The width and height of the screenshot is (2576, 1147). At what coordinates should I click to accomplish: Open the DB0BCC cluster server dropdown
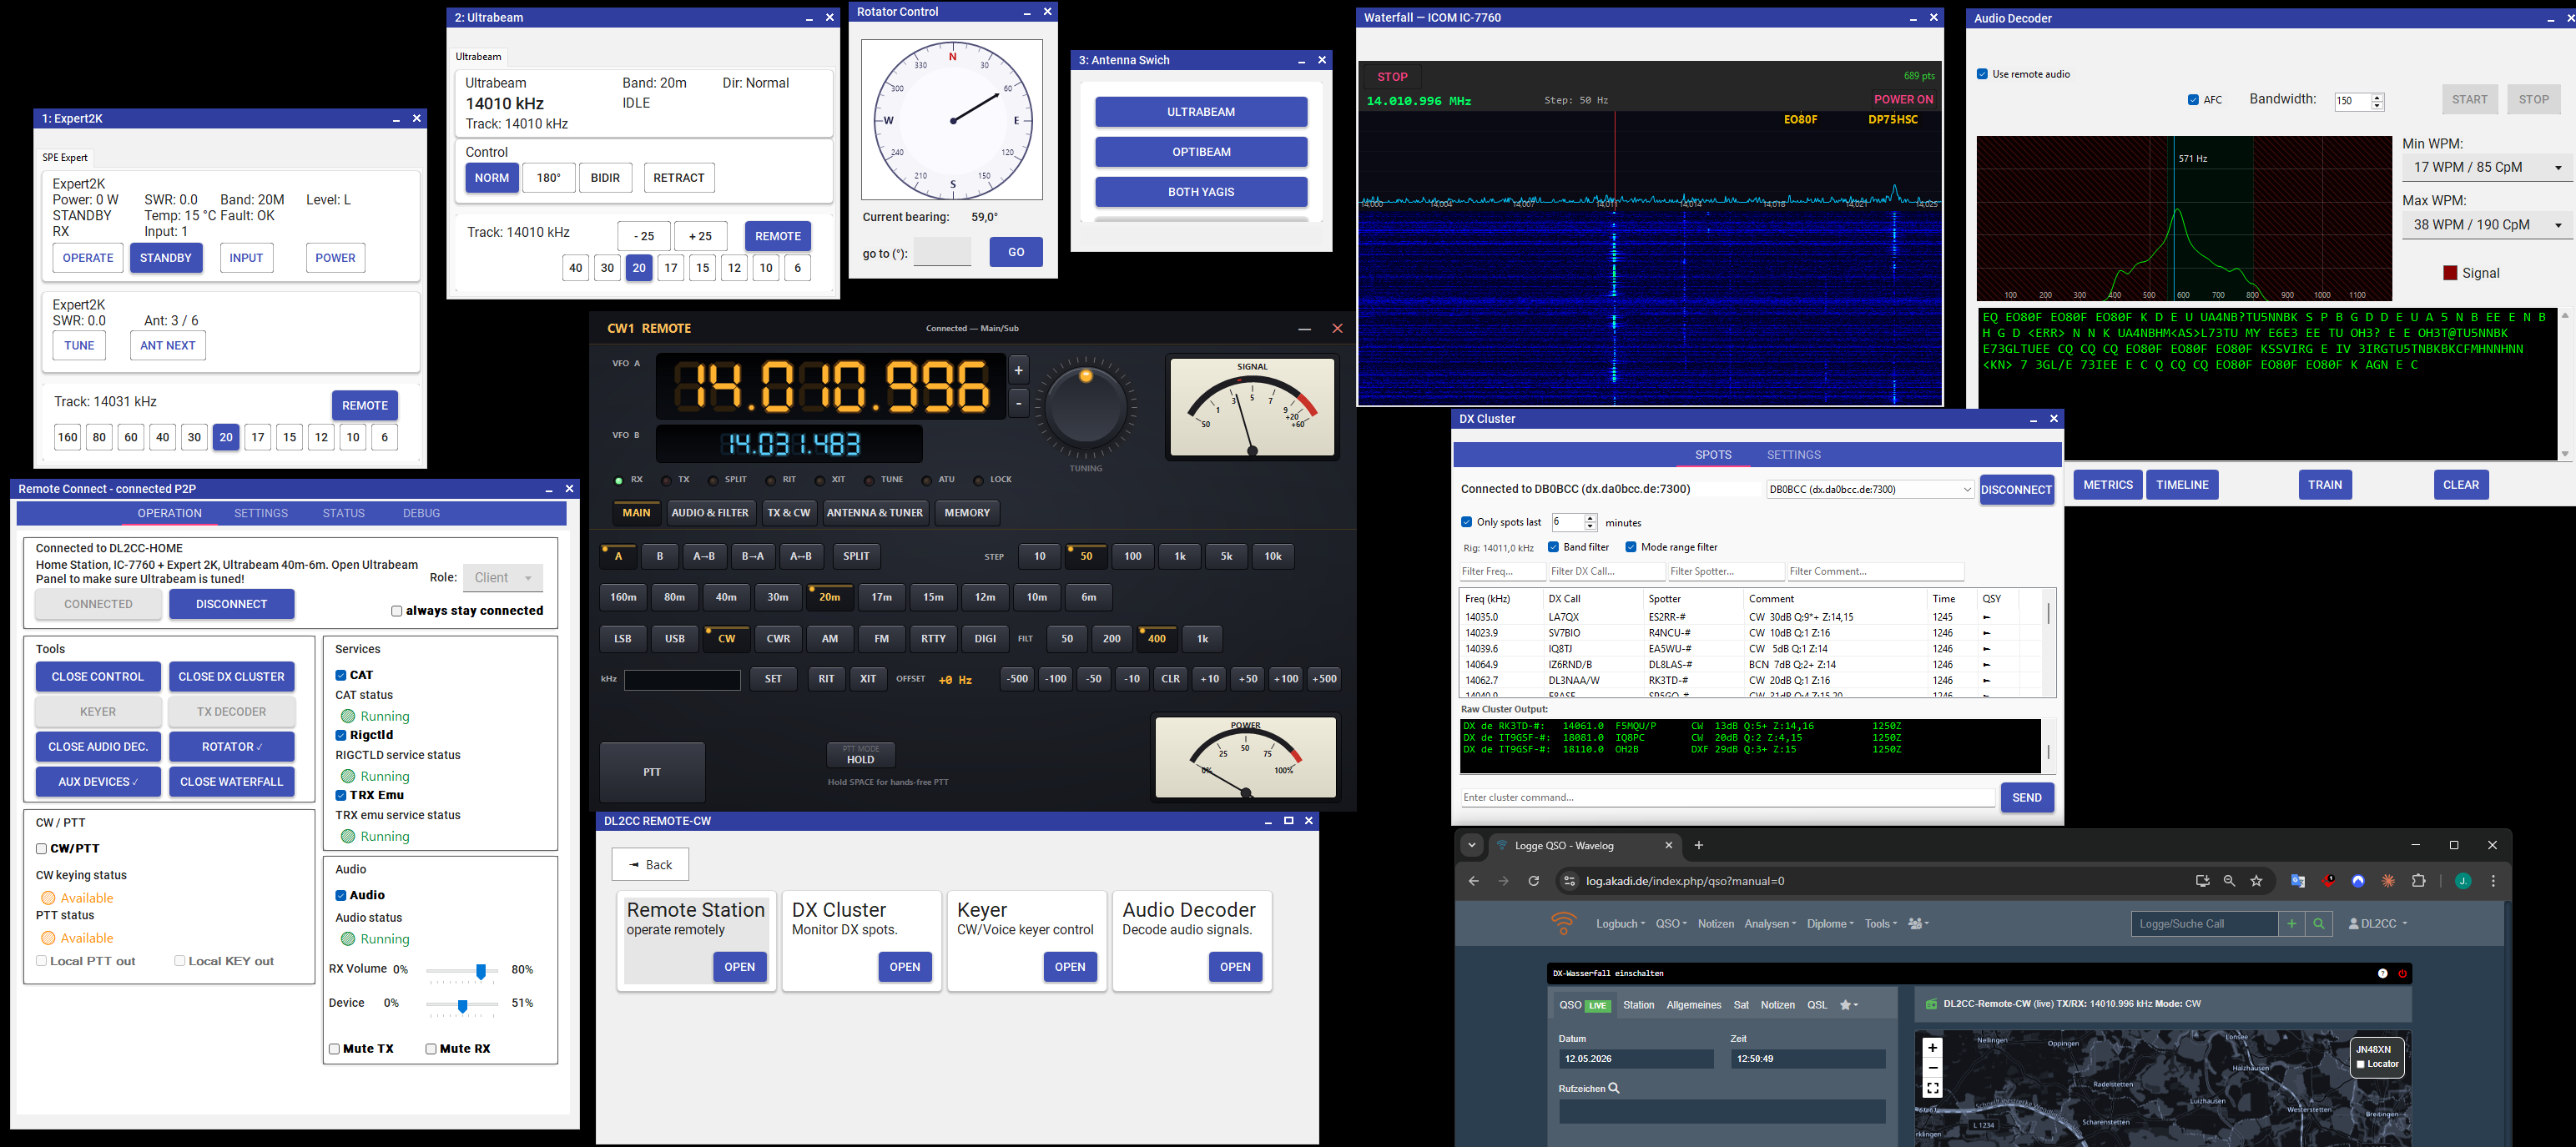click(x=1870, y=489)
